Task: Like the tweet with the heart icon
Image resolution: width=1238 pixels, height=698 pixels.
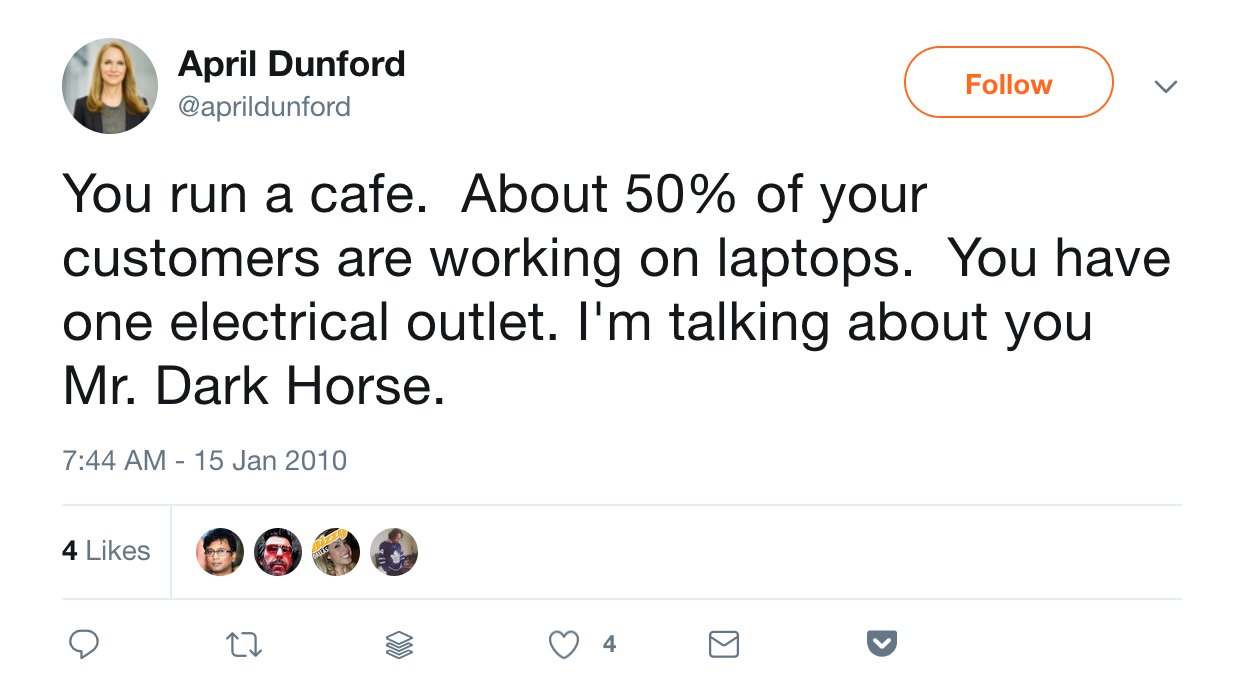Action: tap(565, 645)
